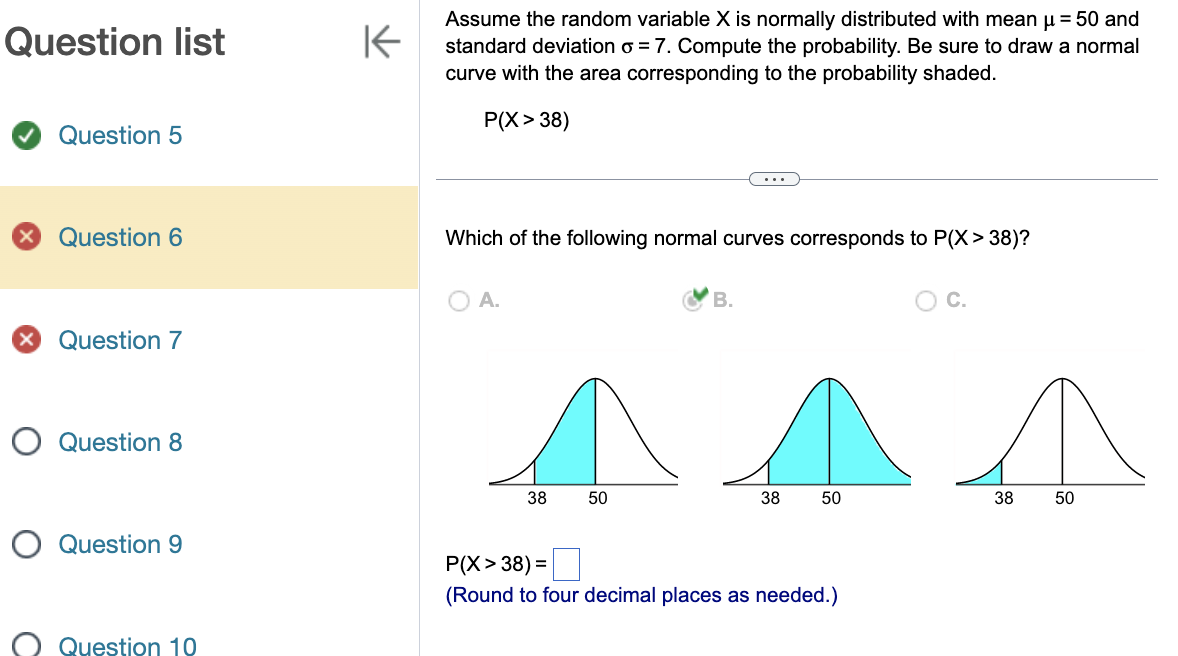Click the green checkmark icon beside Question 5

[24, 135]
